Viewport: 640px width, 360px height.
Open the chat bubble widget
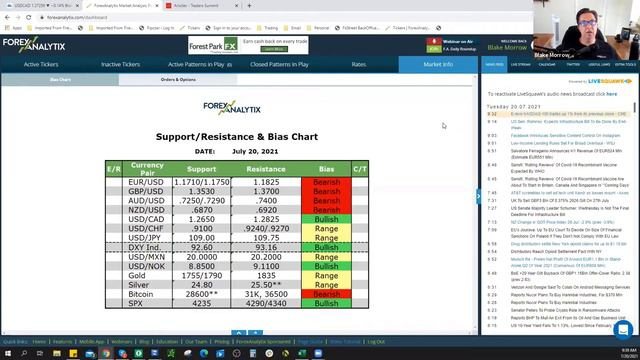(x=623, y=329)
